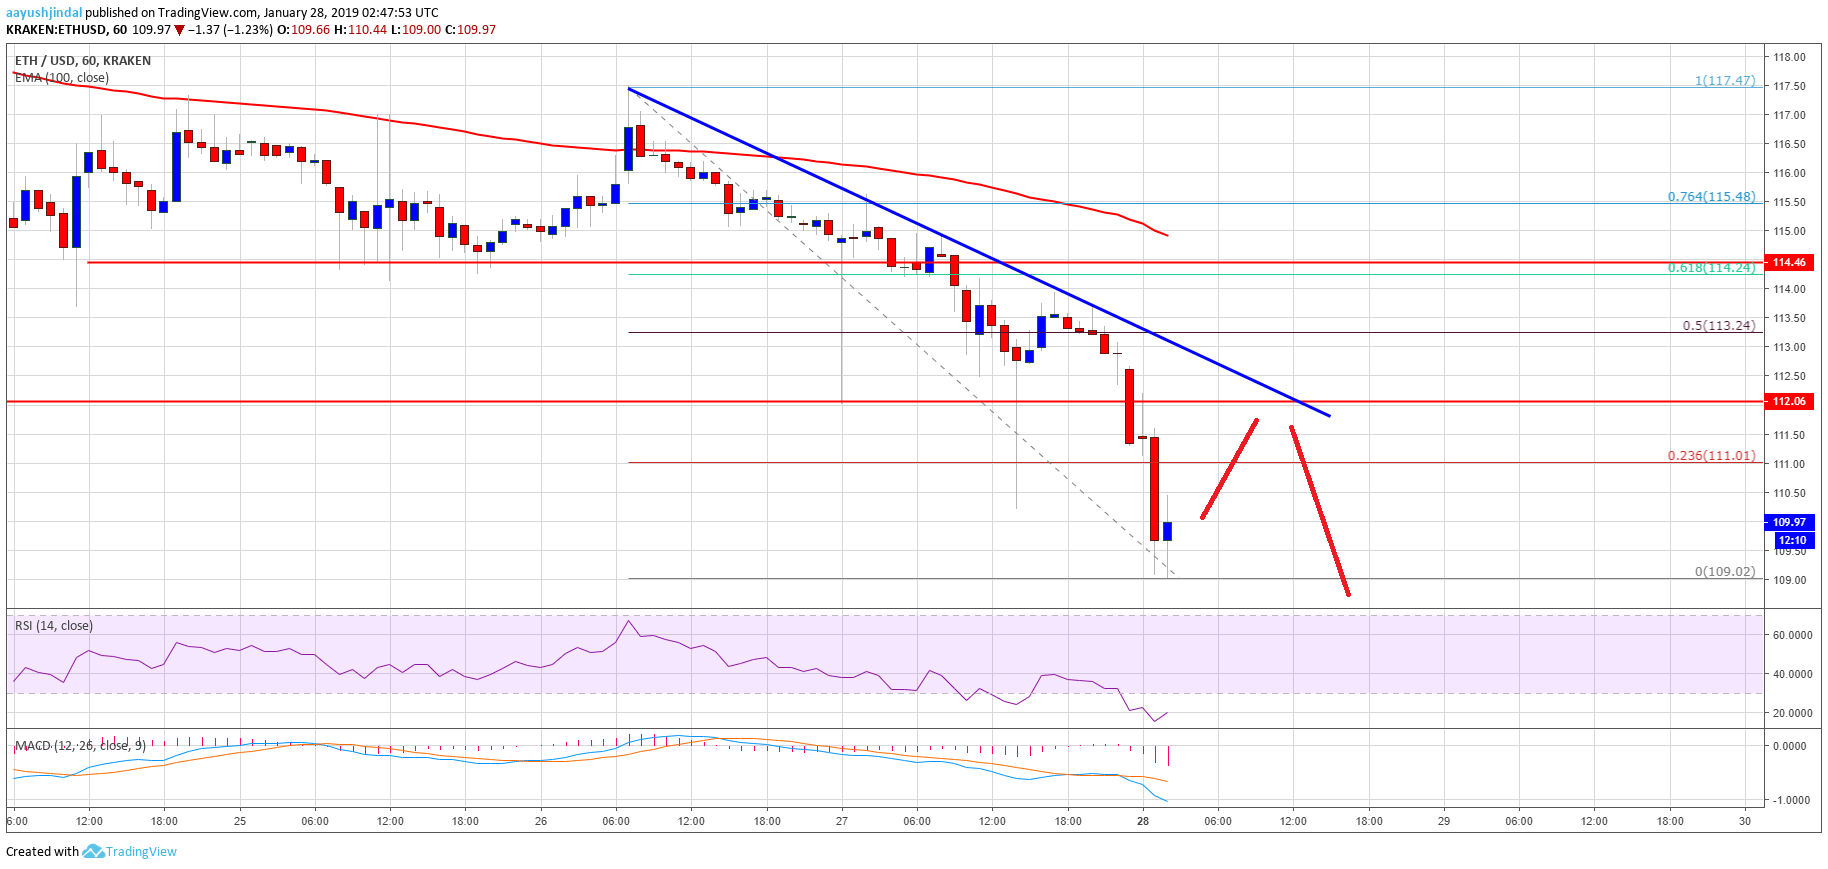Click the 30 date marker on time axis
The width and height of the screenshot is (1828, 869).
1745,821
